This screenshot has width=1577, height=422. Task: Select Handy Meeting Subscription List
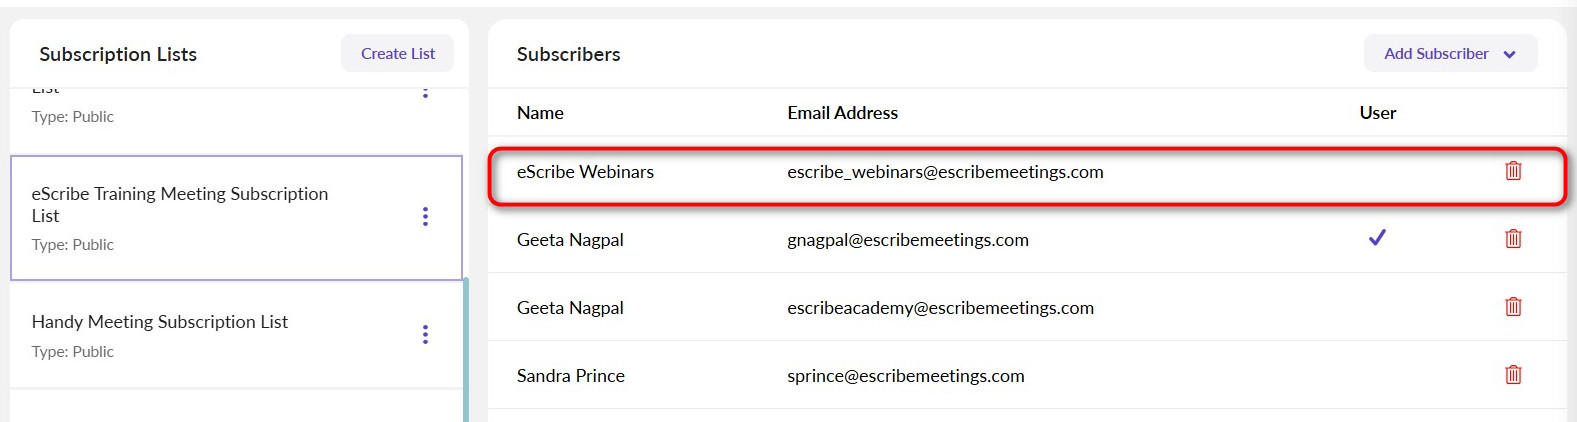click(160, 322)
